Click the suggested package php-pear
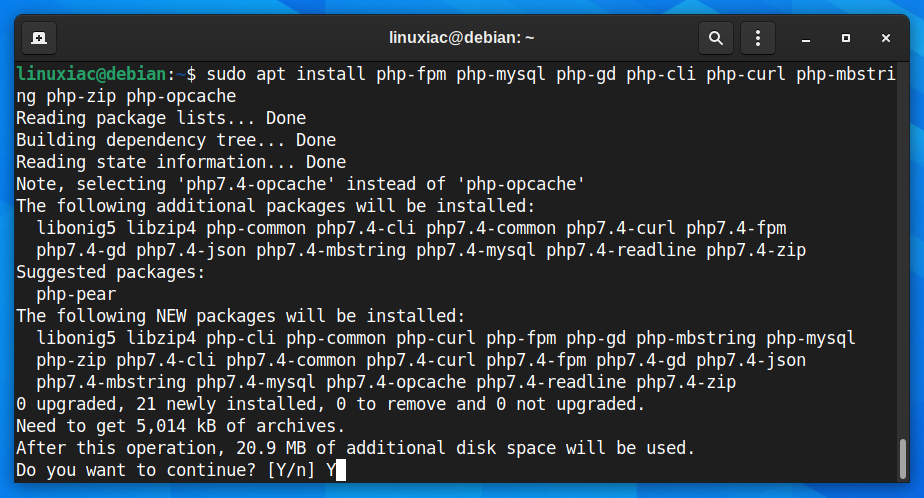This screenshot has width=924, height=498. 76,294
